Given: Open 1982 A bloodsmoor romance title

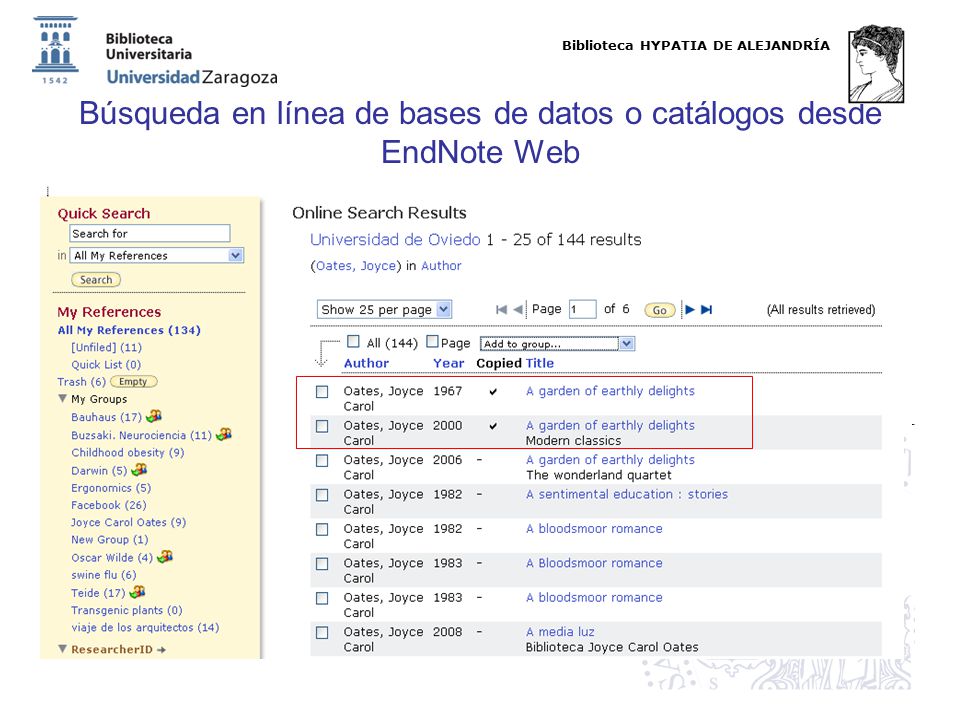Looking at the screenshot, I should click(x=594, y=528).
